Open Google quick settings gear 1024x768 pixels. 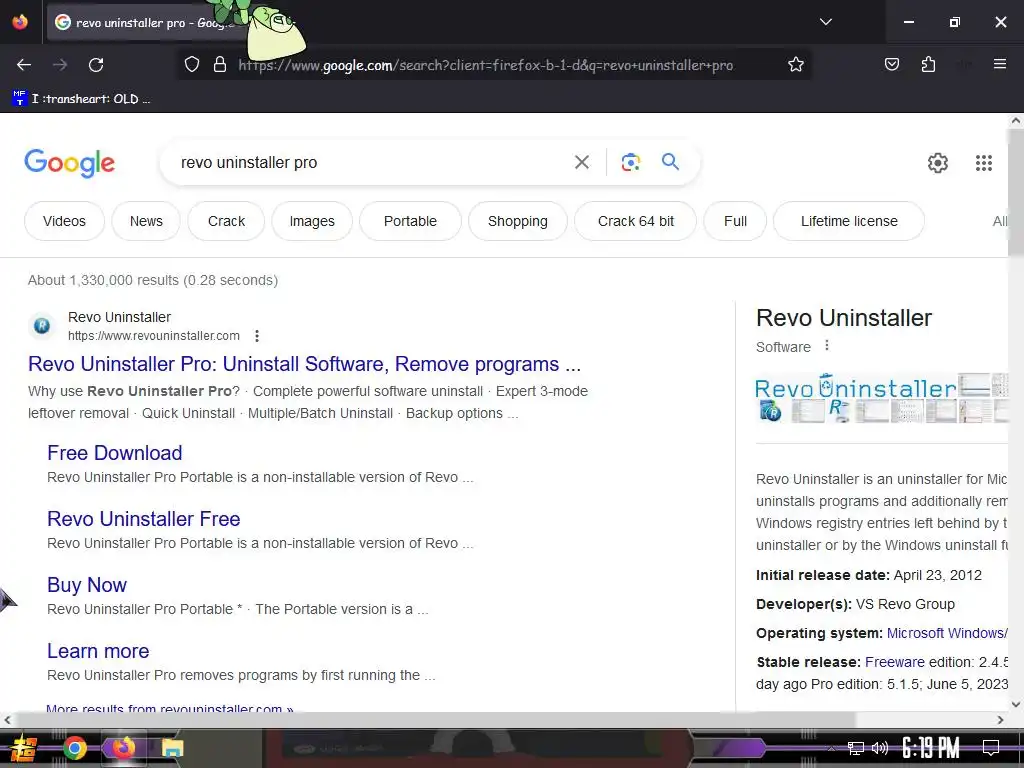pyautogui.click(x=937, y=163)
